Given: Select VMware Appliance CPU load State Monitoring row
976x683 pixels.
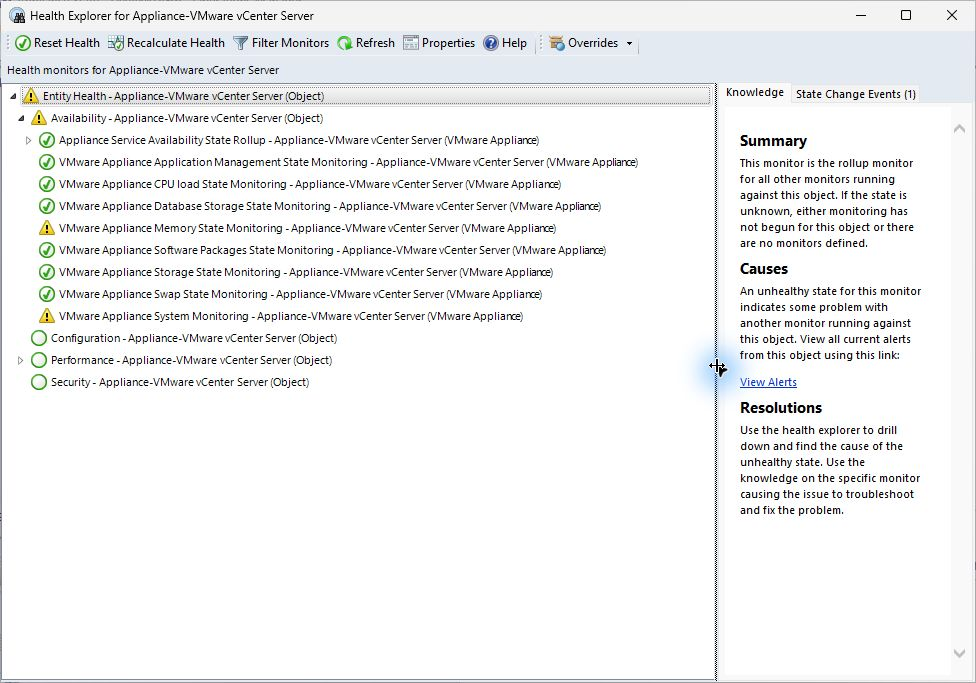Looking at the screenshot, I should pyautogui.click(x=310, y=184).
